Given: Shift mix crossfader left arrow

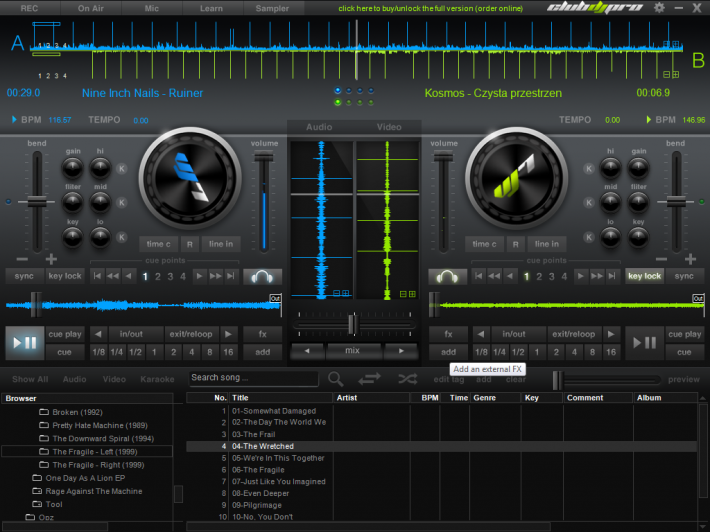Looking at the screenshot, I should click(307, 351).
